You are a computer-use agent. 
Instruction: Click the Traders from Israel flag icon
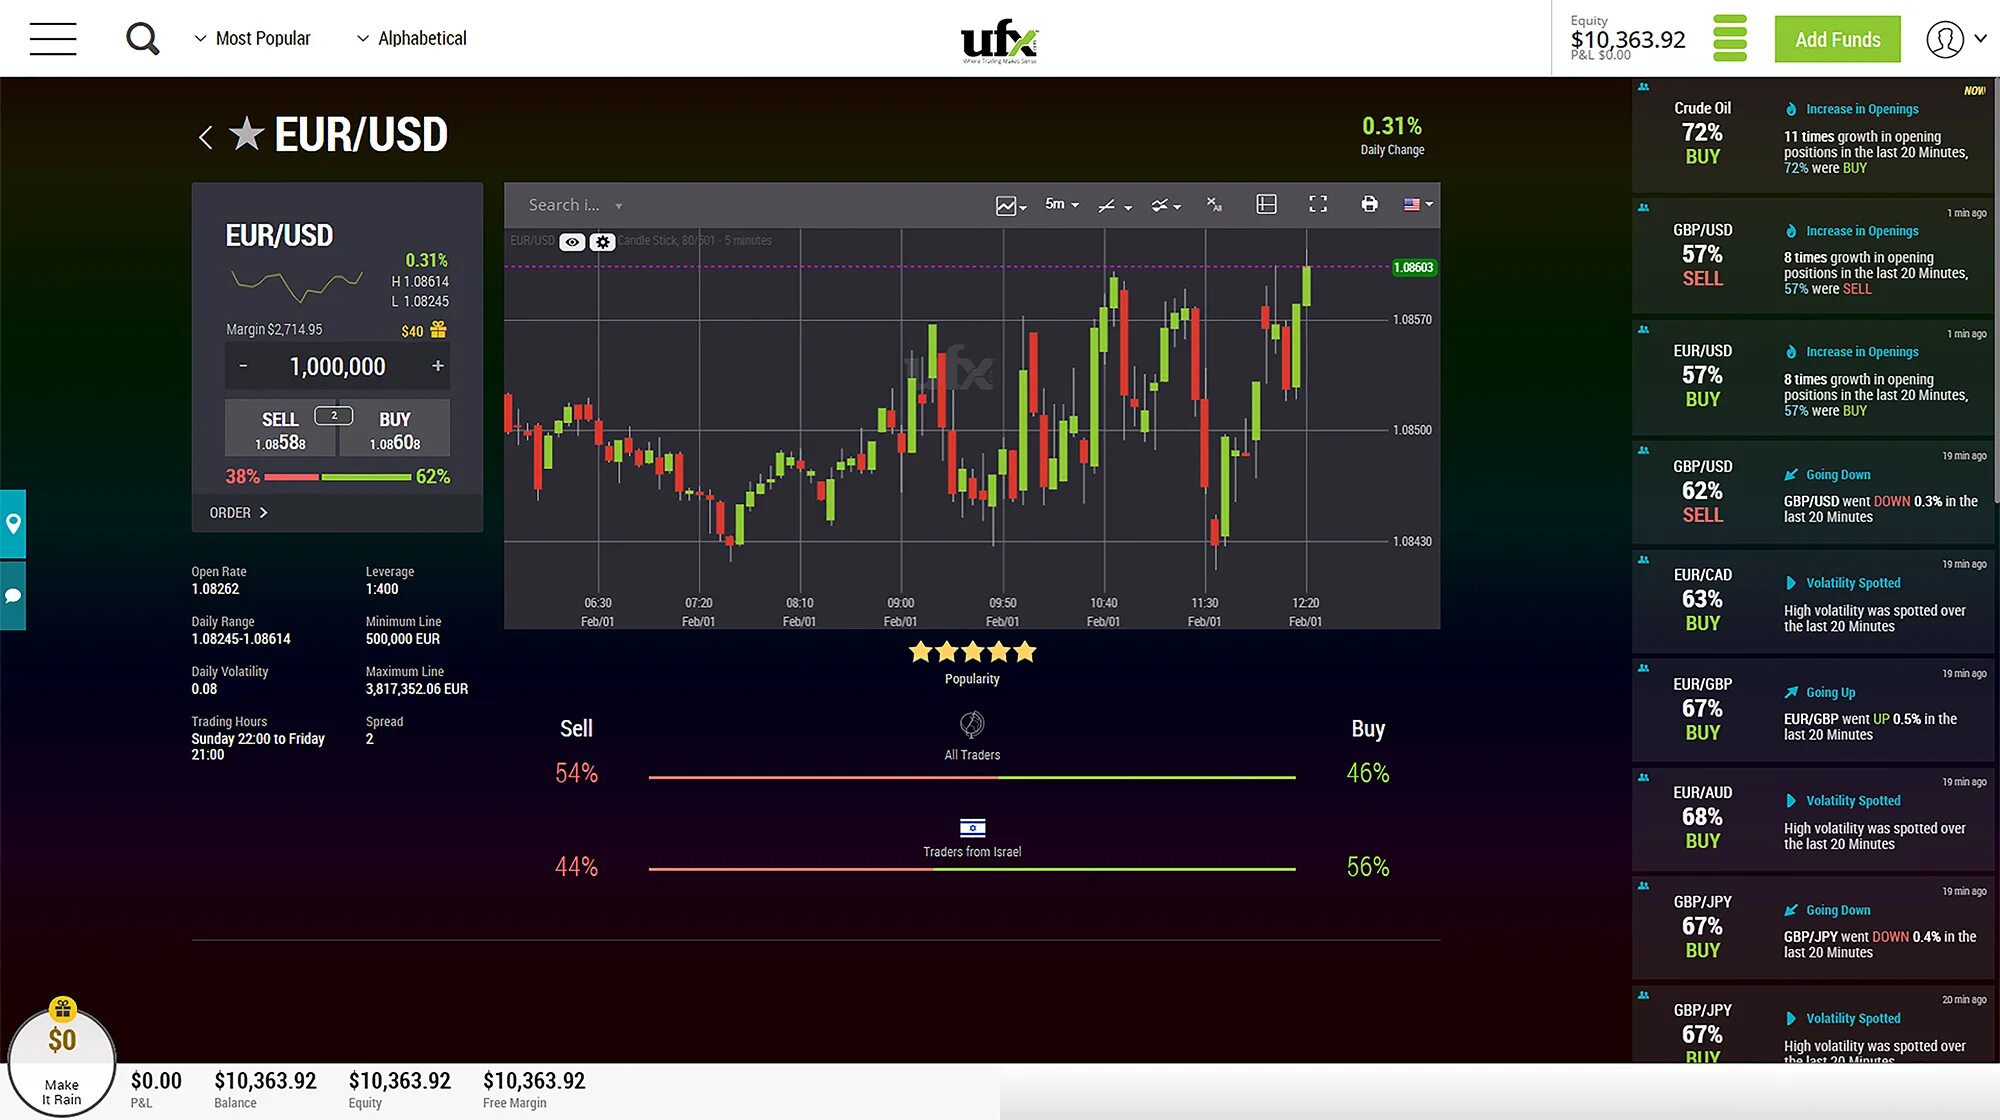971,826
